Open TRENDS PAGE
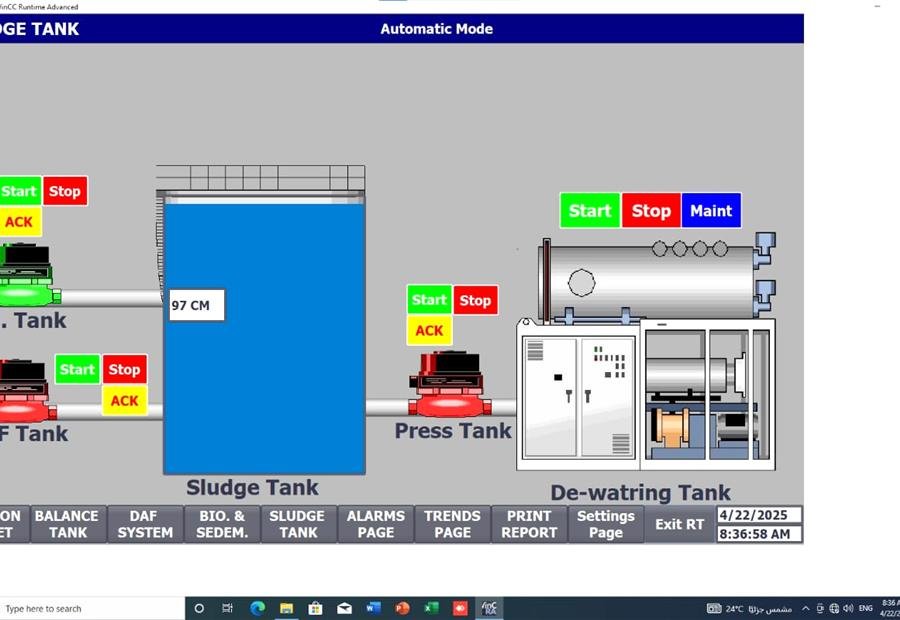Screen dimensions: 900x620 coord(452,524)
